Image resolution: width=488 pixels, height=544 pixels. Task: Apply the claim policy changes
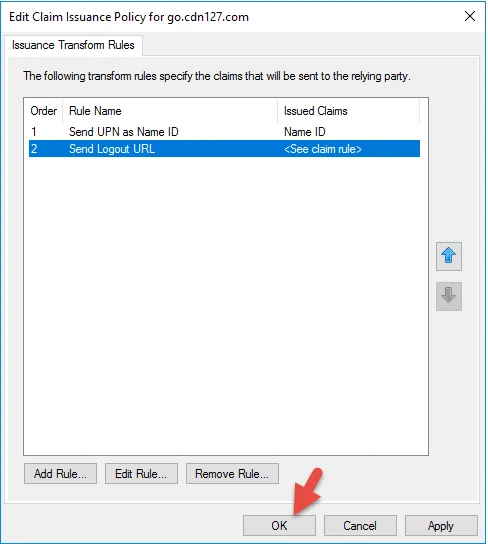(441, 525)
